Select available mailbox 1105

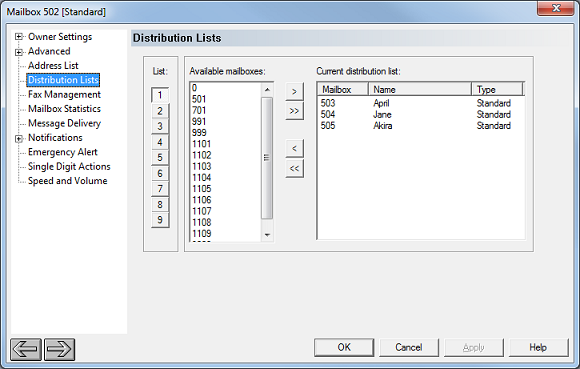click(x=226, y=189)
